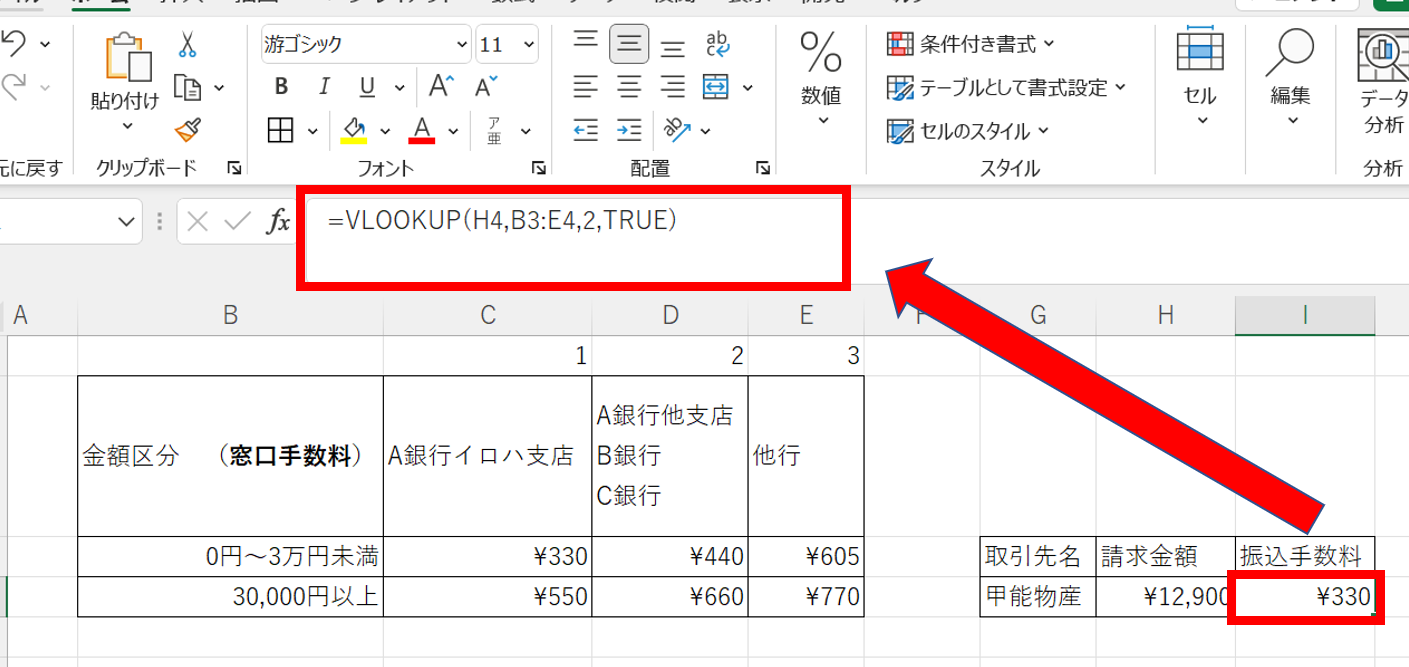The image size is (1409, 667).
Task: Click the Increase Indent icon
Action: 629,130
